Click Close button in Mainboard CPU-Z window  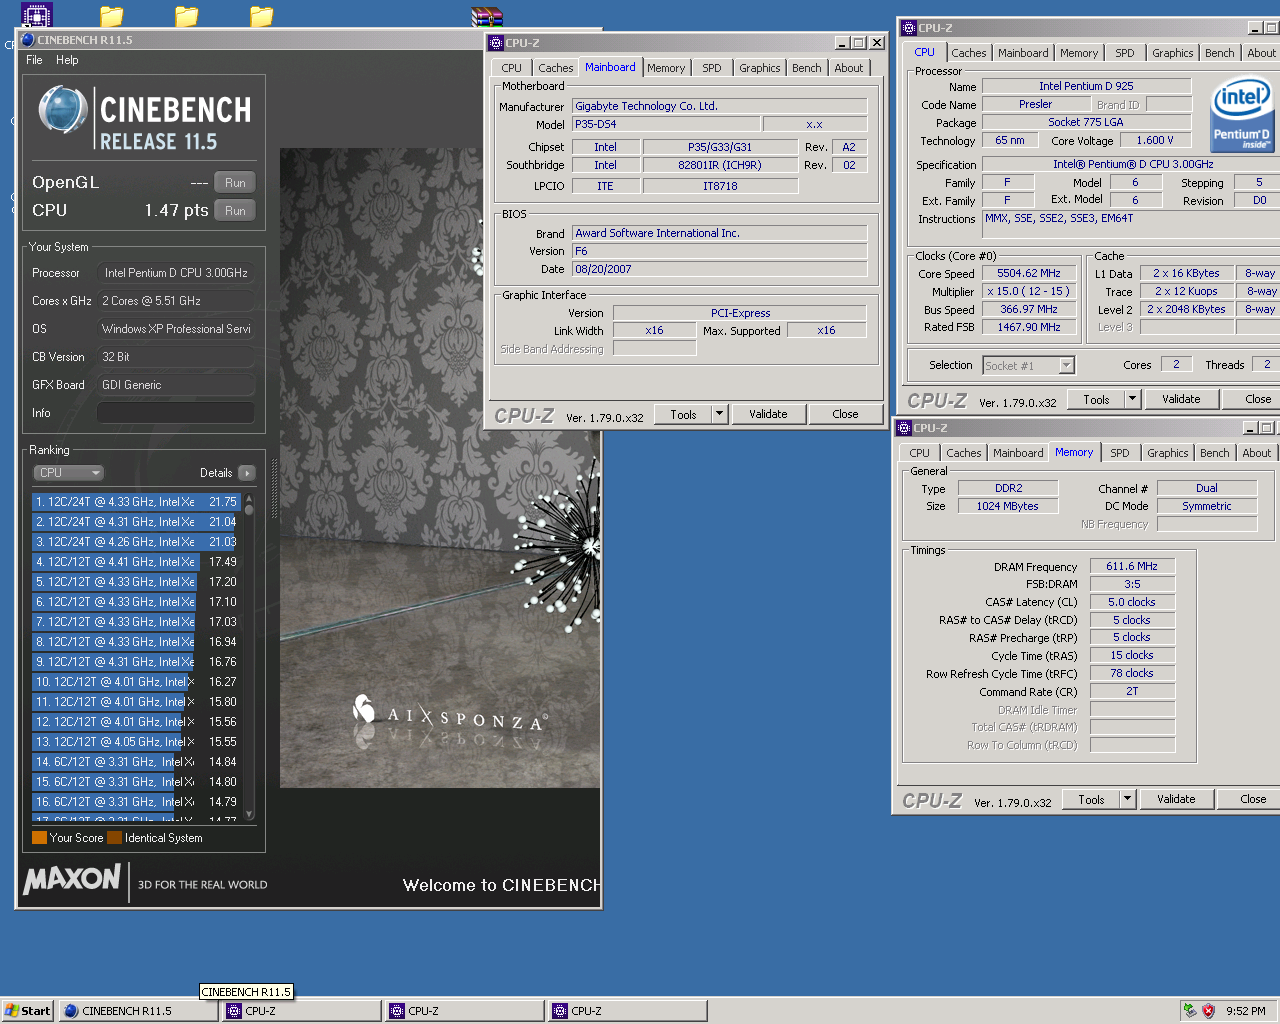coord(845,414)
